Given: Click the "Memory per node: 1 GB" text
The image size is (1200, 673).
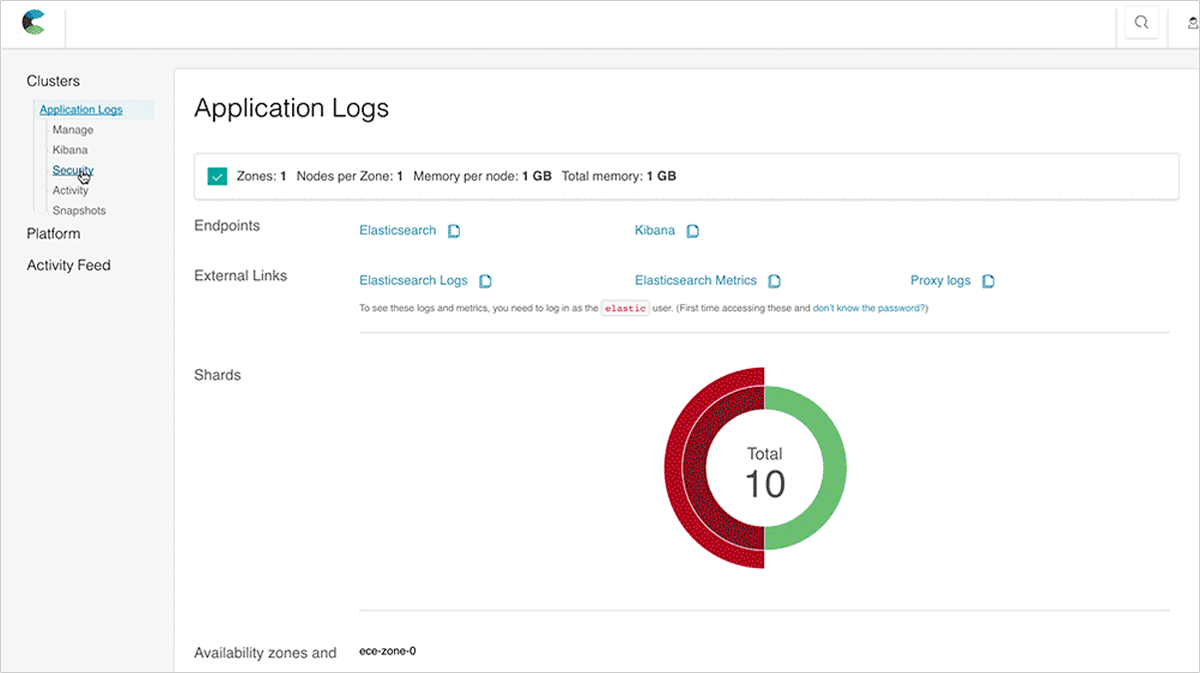Looking at the screenshot, I should [x=482, y=176].
